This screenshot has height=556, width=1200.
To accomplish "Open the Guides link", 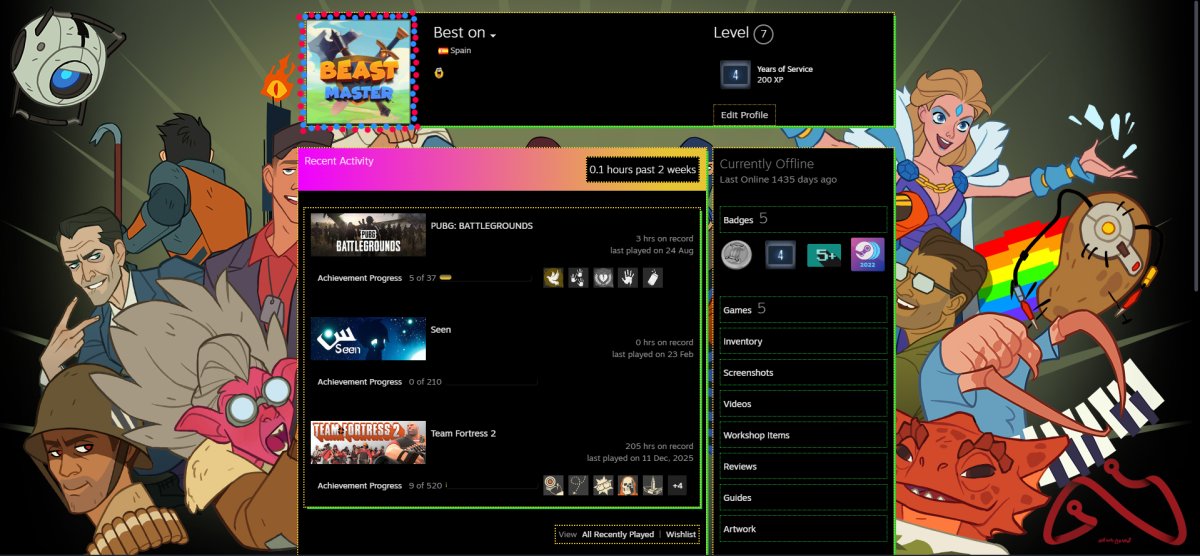I will click(x=803, y=498).
